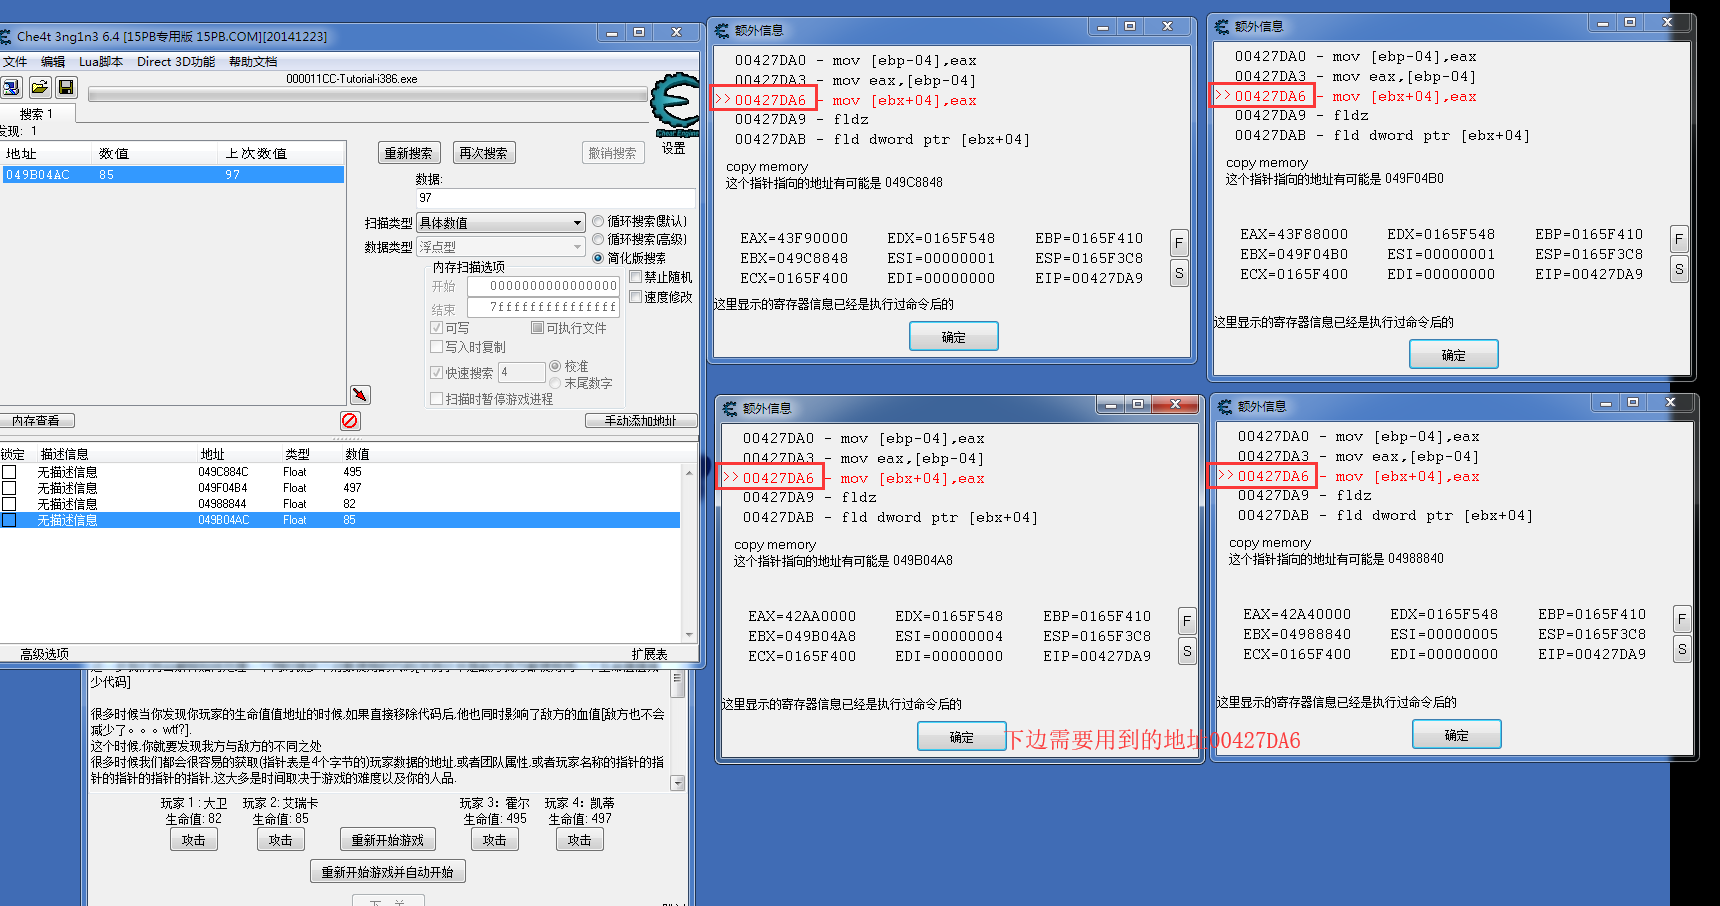The width and height of the screenshot is (1720, 906).
Task: Click the address list scrollbar down arrow
Action: pos(689,634)
